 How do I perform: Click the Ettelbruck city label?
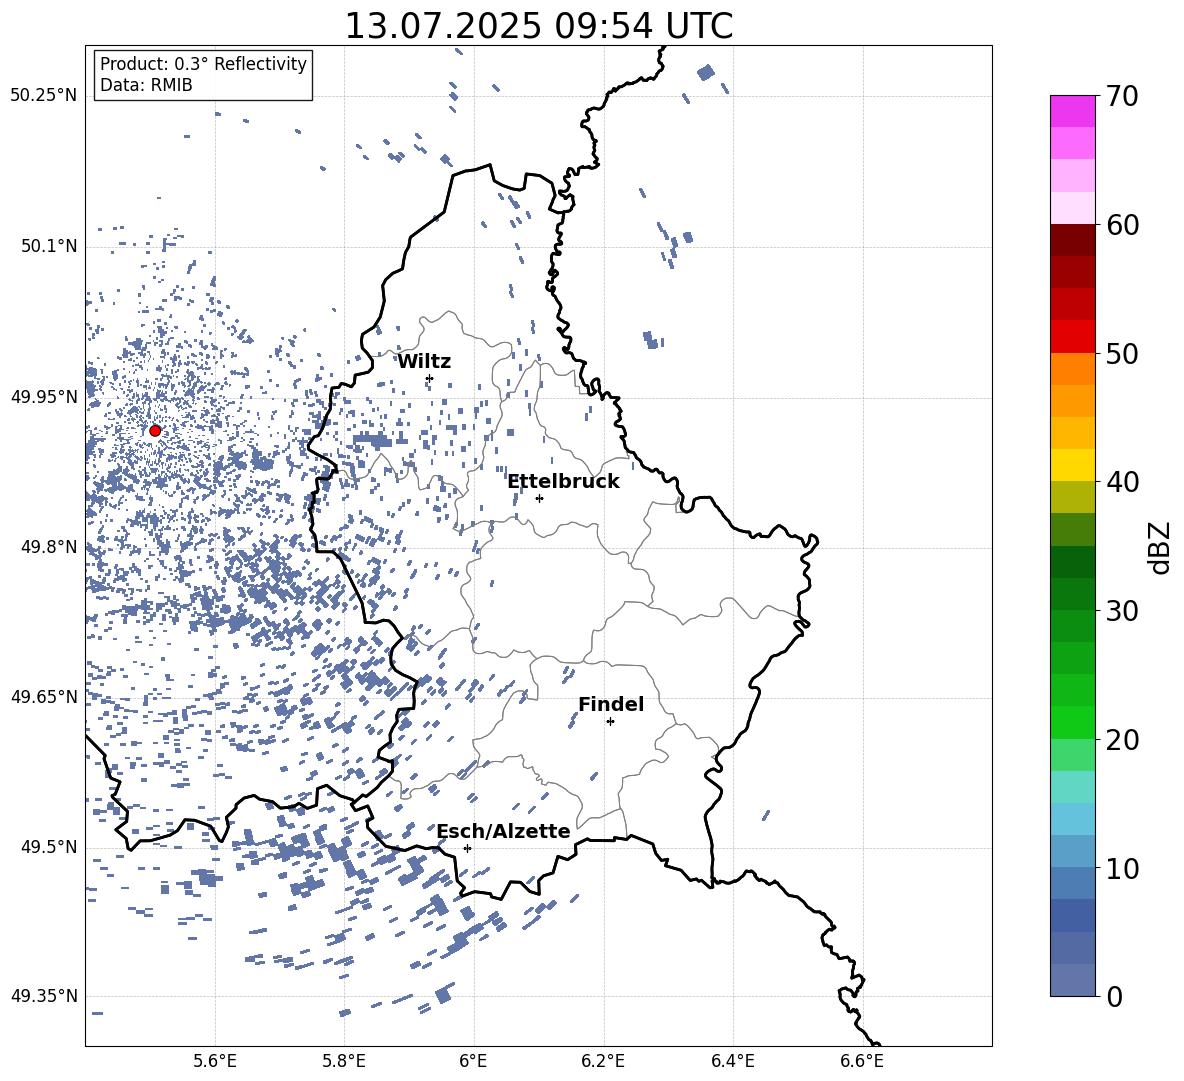tap(563, 482)
